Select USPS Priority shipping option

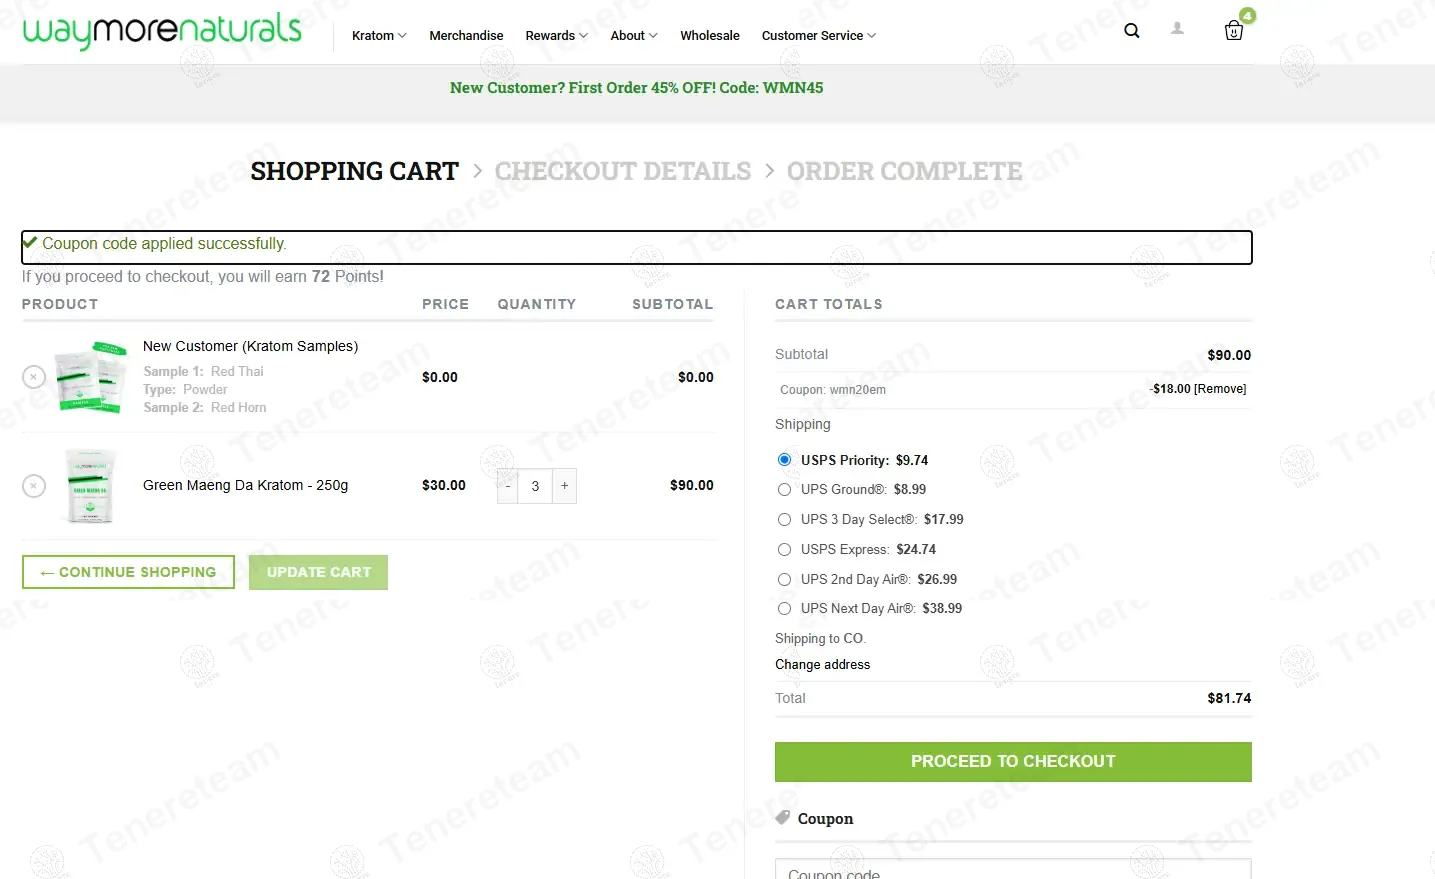click(785, 460)
